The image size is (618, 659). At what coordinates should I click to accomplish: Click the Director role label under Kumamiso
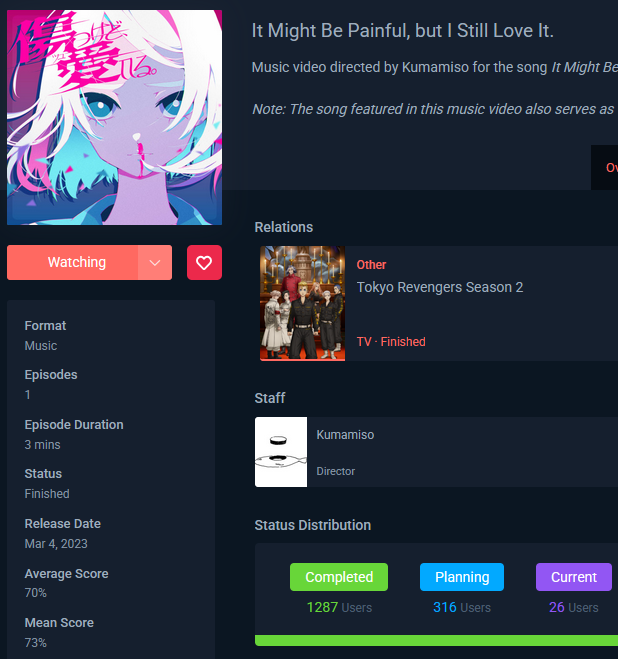(x=335, y=471)
